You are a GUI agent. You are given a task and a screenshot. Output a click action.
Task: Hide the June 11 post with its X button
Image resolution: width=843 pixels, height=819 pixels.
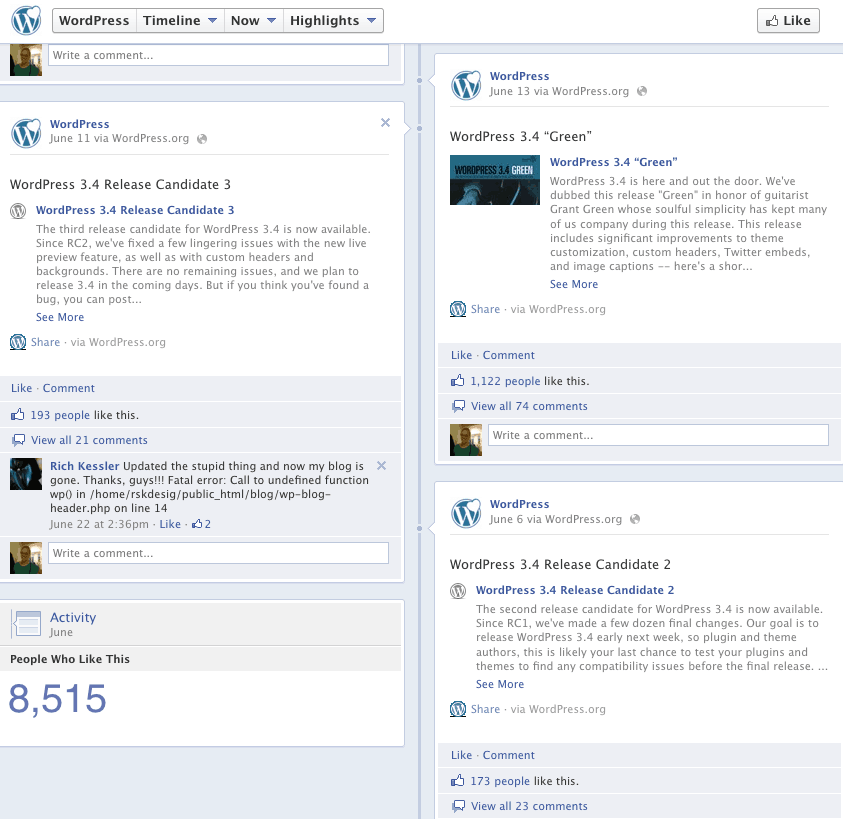(x=385, y=123)
